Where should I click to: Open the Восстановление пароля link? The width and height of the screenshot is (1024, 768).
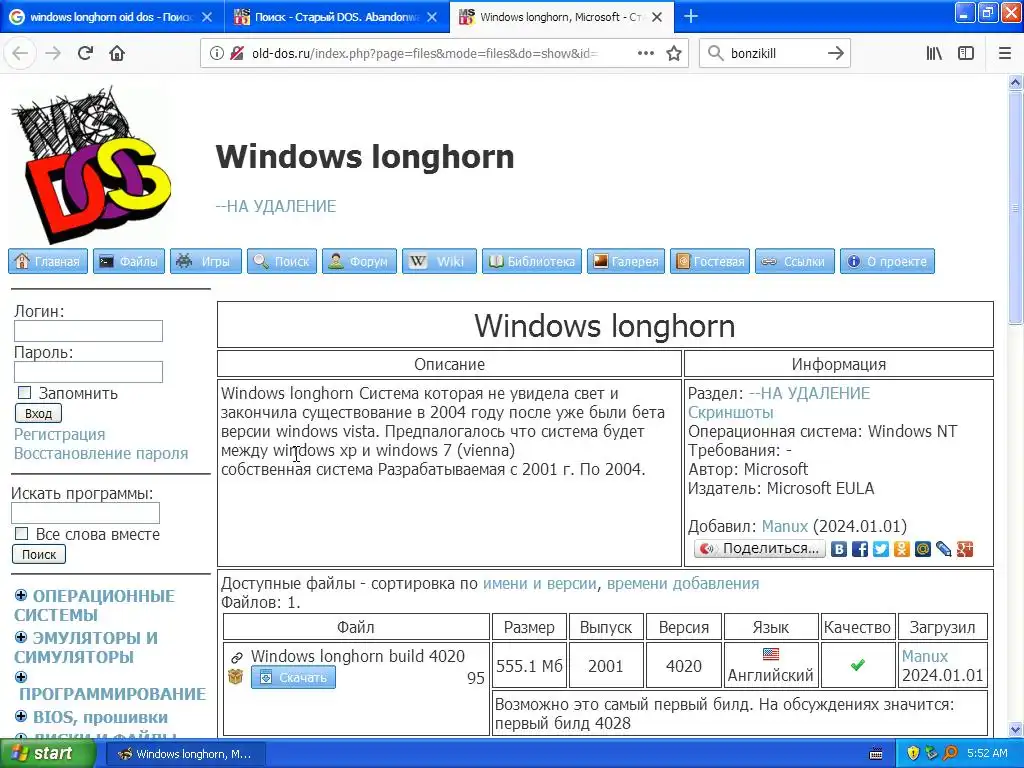101,453
